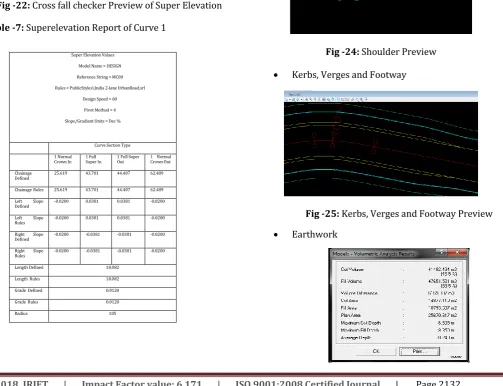503x386 pixels.
Task: Click the Radius row label
Action: (21, 313)
